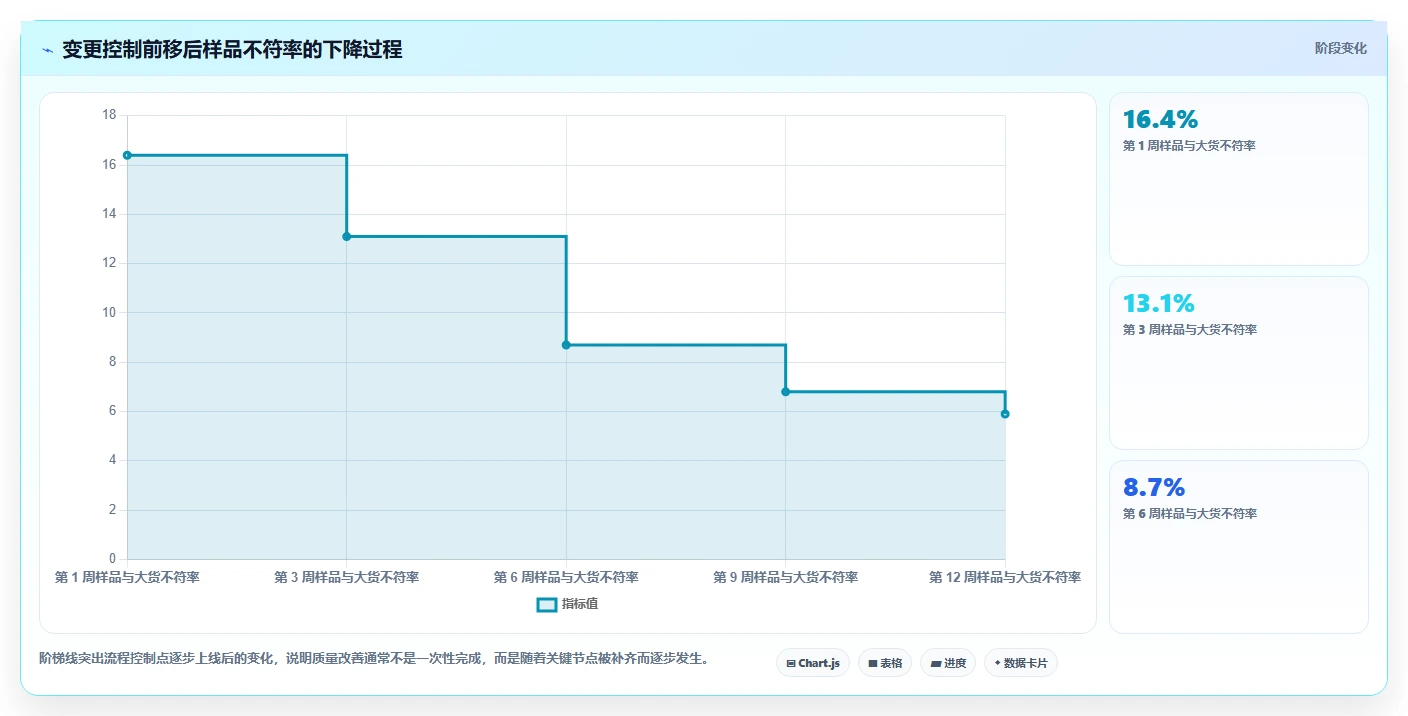
Task: Click the x-axis label 第 12 周样品与大货不符率
Action: 1005,578
